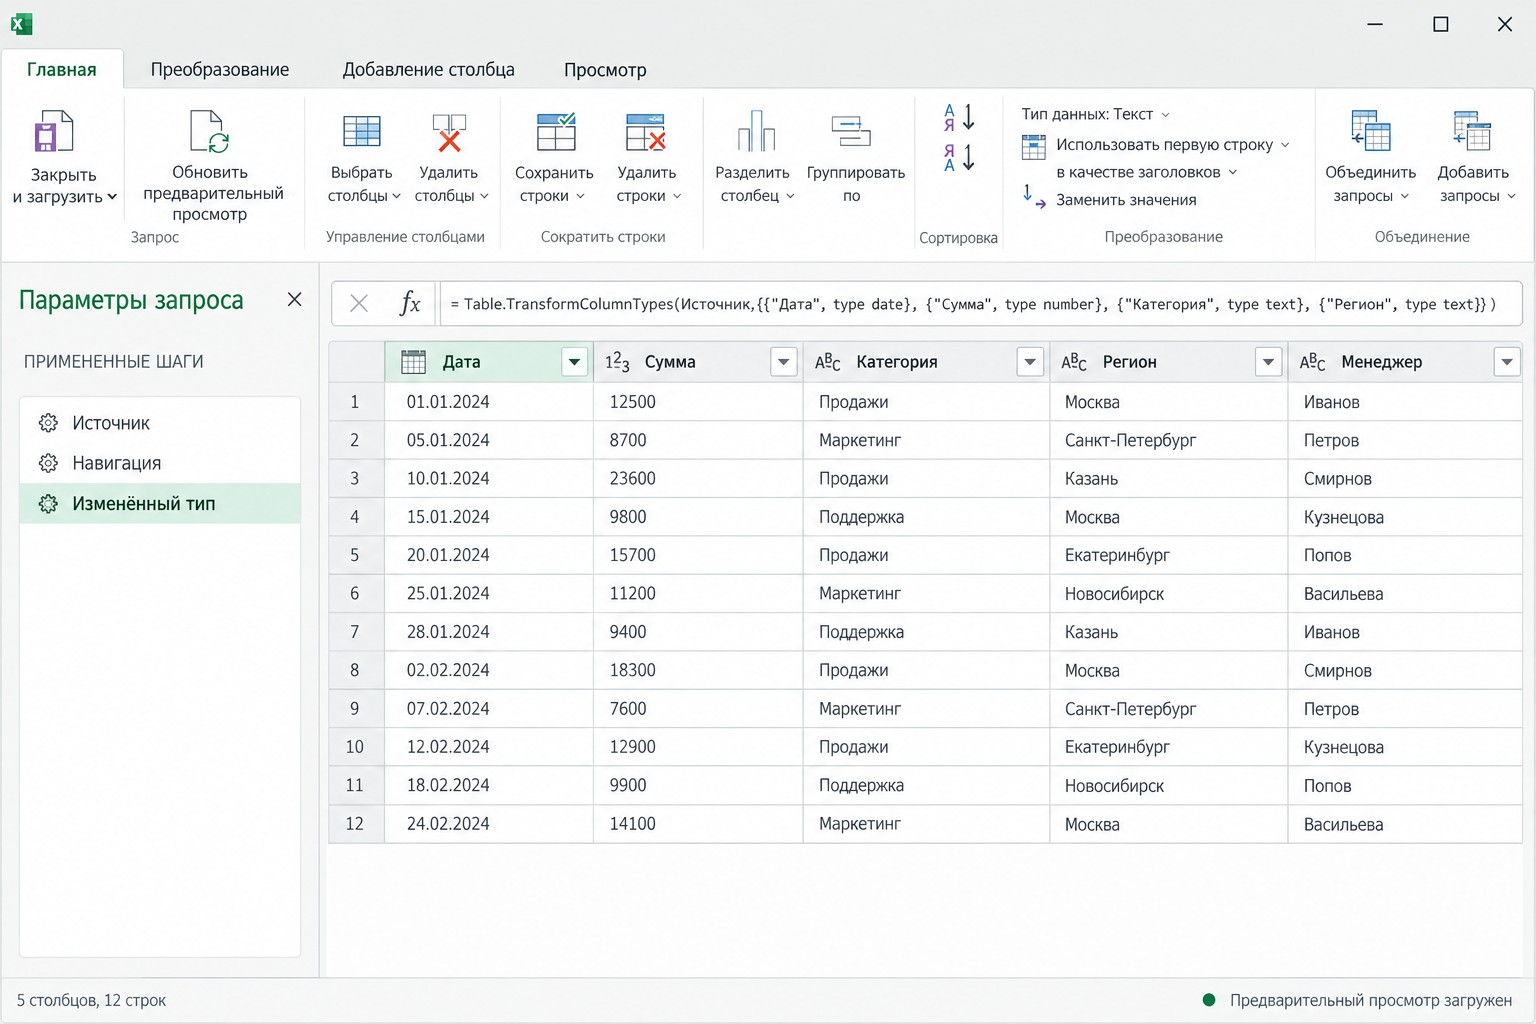The height and width of the screenshot is (1024, 1536).
Task: Click the Keep Rows icon
Action: click(556, 131)
